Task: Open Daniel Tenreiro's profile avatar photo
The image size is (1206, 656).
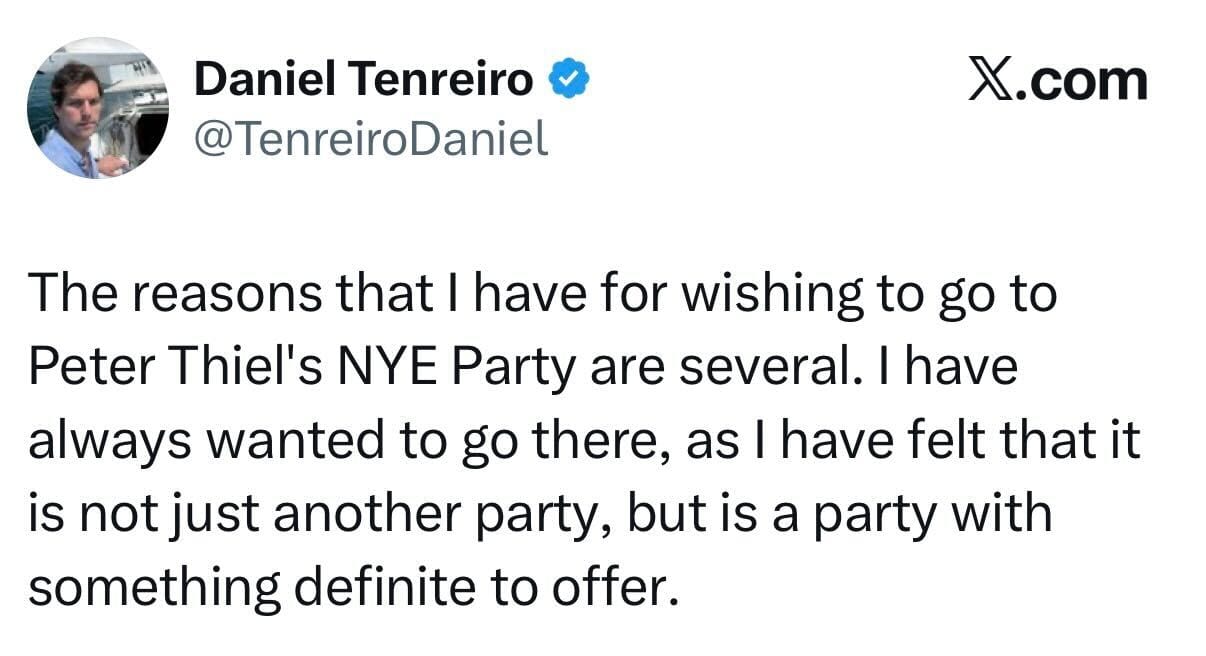Action: 97,108
